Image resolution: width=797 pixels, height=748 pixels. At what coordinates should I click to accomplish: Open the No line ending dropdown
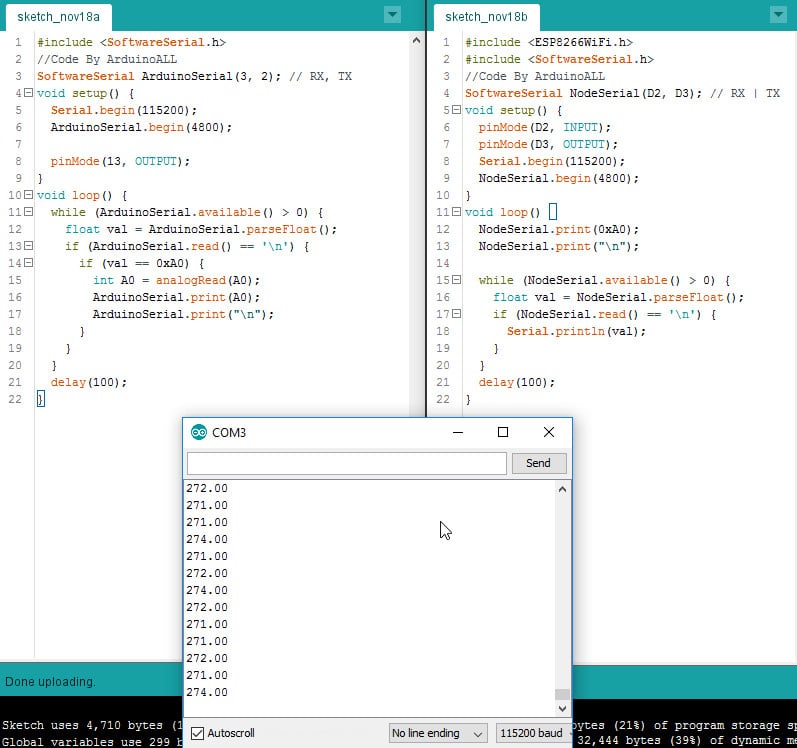(438, 733)
